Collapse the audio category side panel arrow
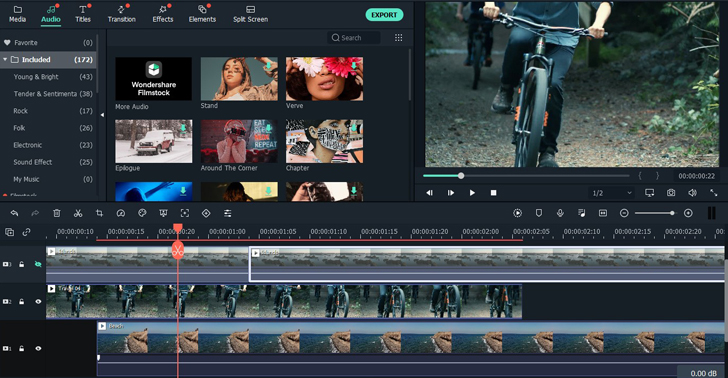This screenshot has height=378, width=728. 102,115
